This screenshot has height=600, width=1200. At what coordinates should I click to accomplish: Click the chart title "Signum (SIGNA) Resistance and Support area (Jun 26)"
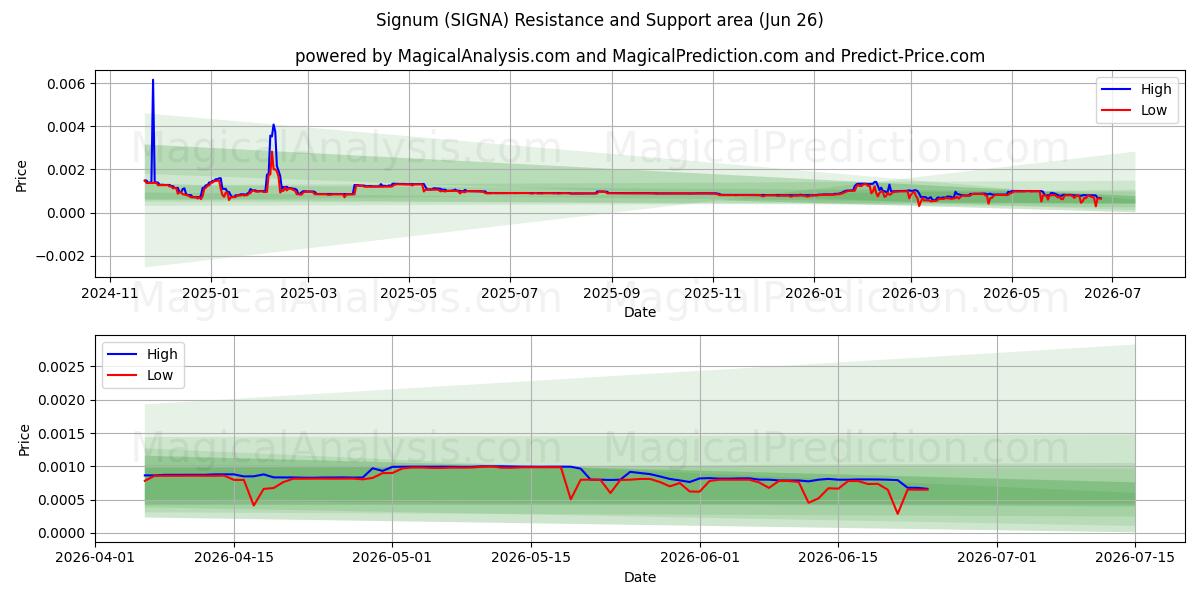600,20
